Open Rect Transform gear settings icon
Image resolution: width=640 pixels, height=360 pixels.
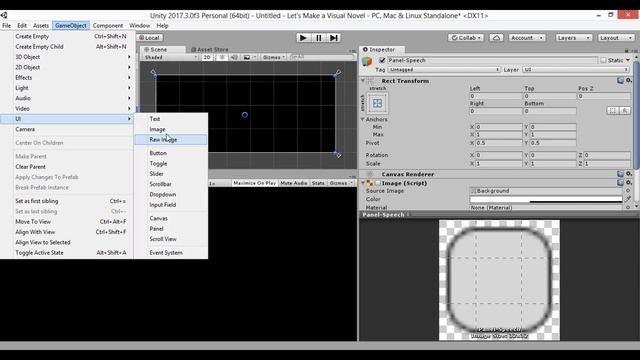tap(629, 80)
